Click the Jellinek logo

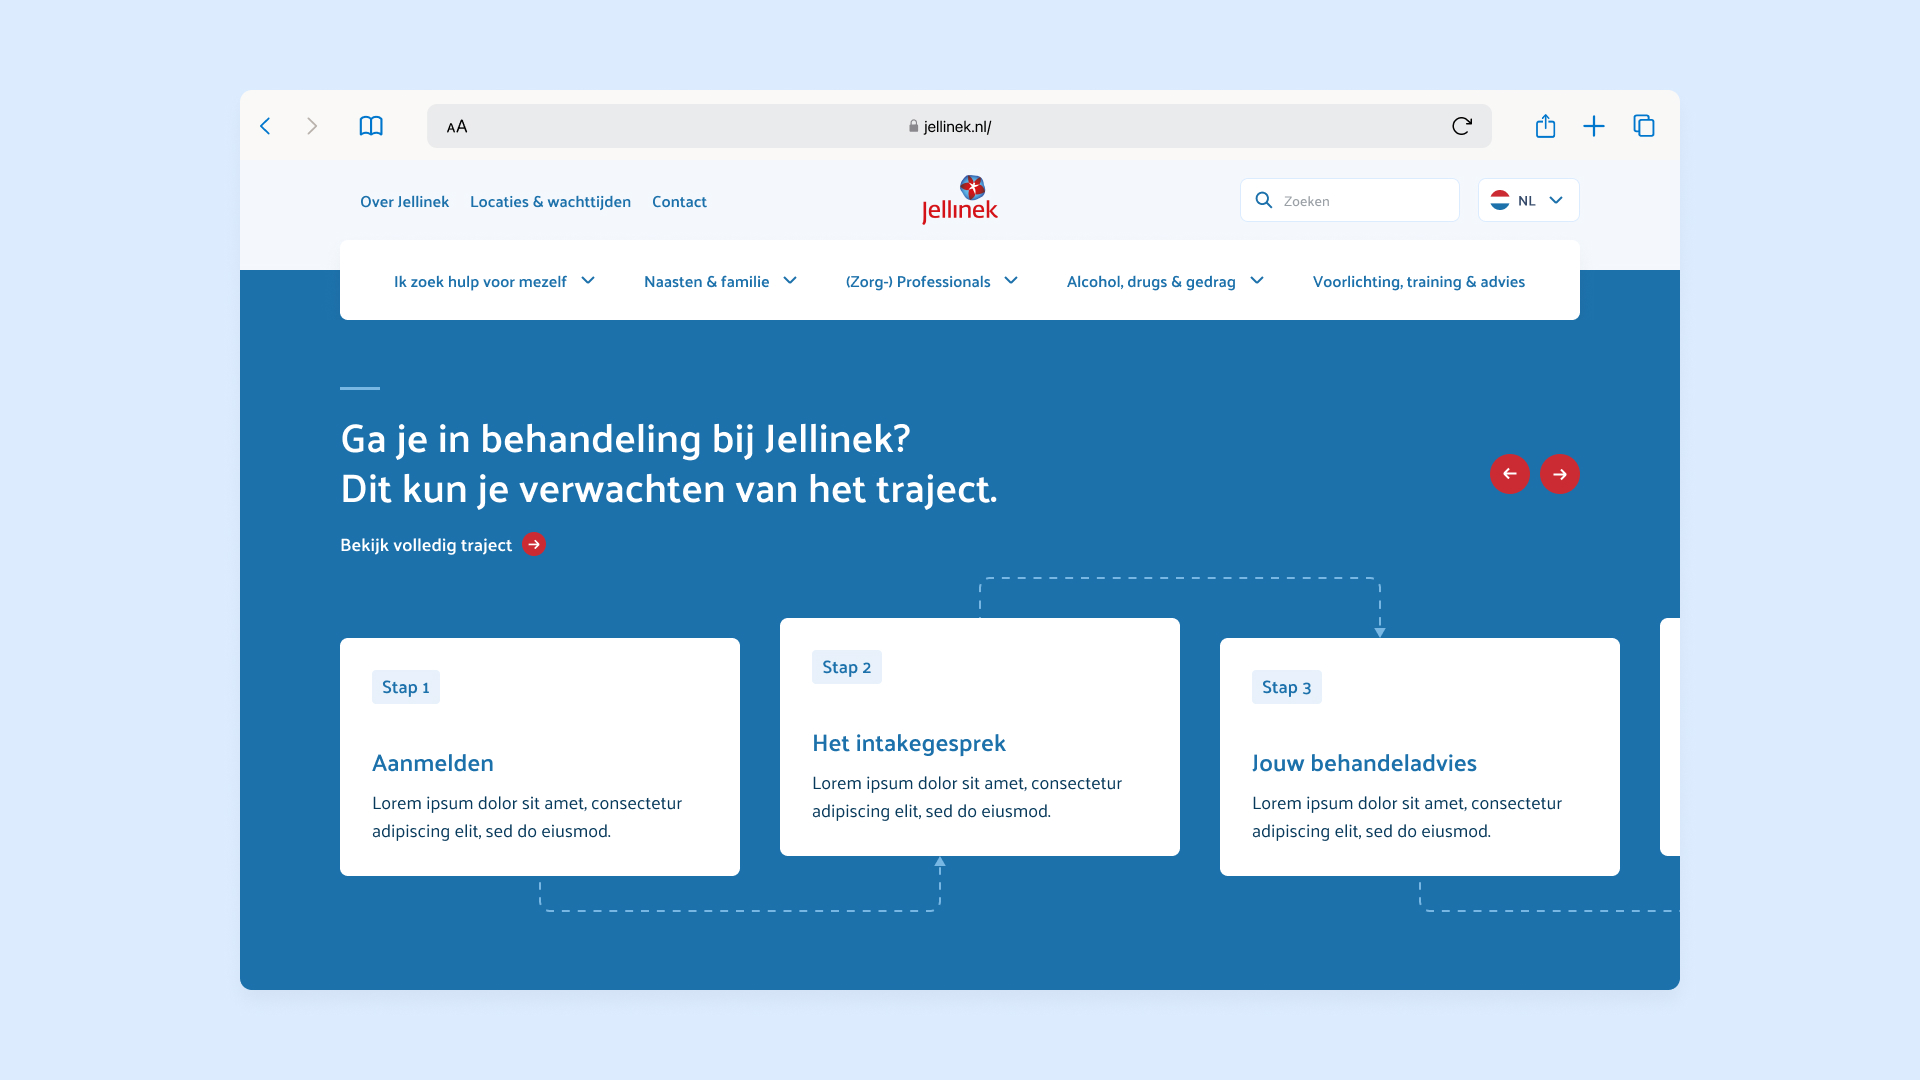(960, 200)
